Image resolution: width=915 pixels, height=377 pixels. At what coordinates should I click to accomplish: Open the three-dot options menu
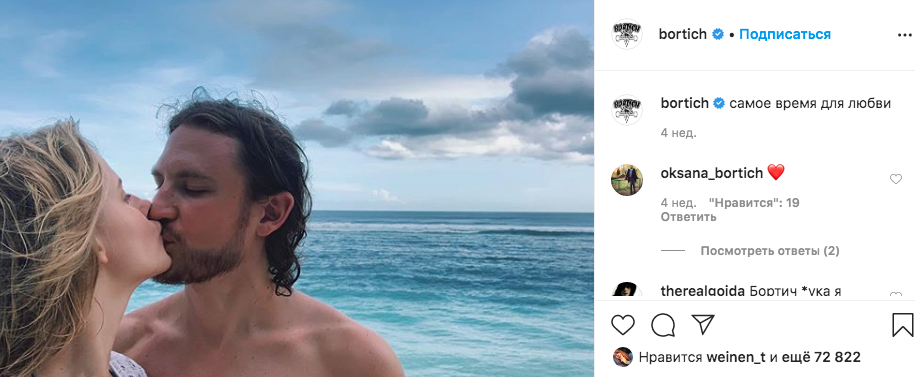pyautogui.click(x=904, y=35)
